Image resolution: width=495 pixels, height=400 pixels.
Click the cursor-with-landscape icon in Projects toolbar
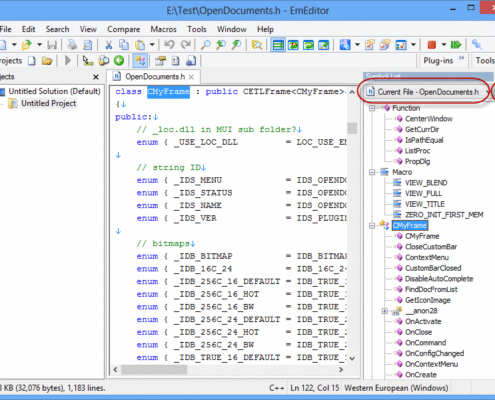pos(88,61)
